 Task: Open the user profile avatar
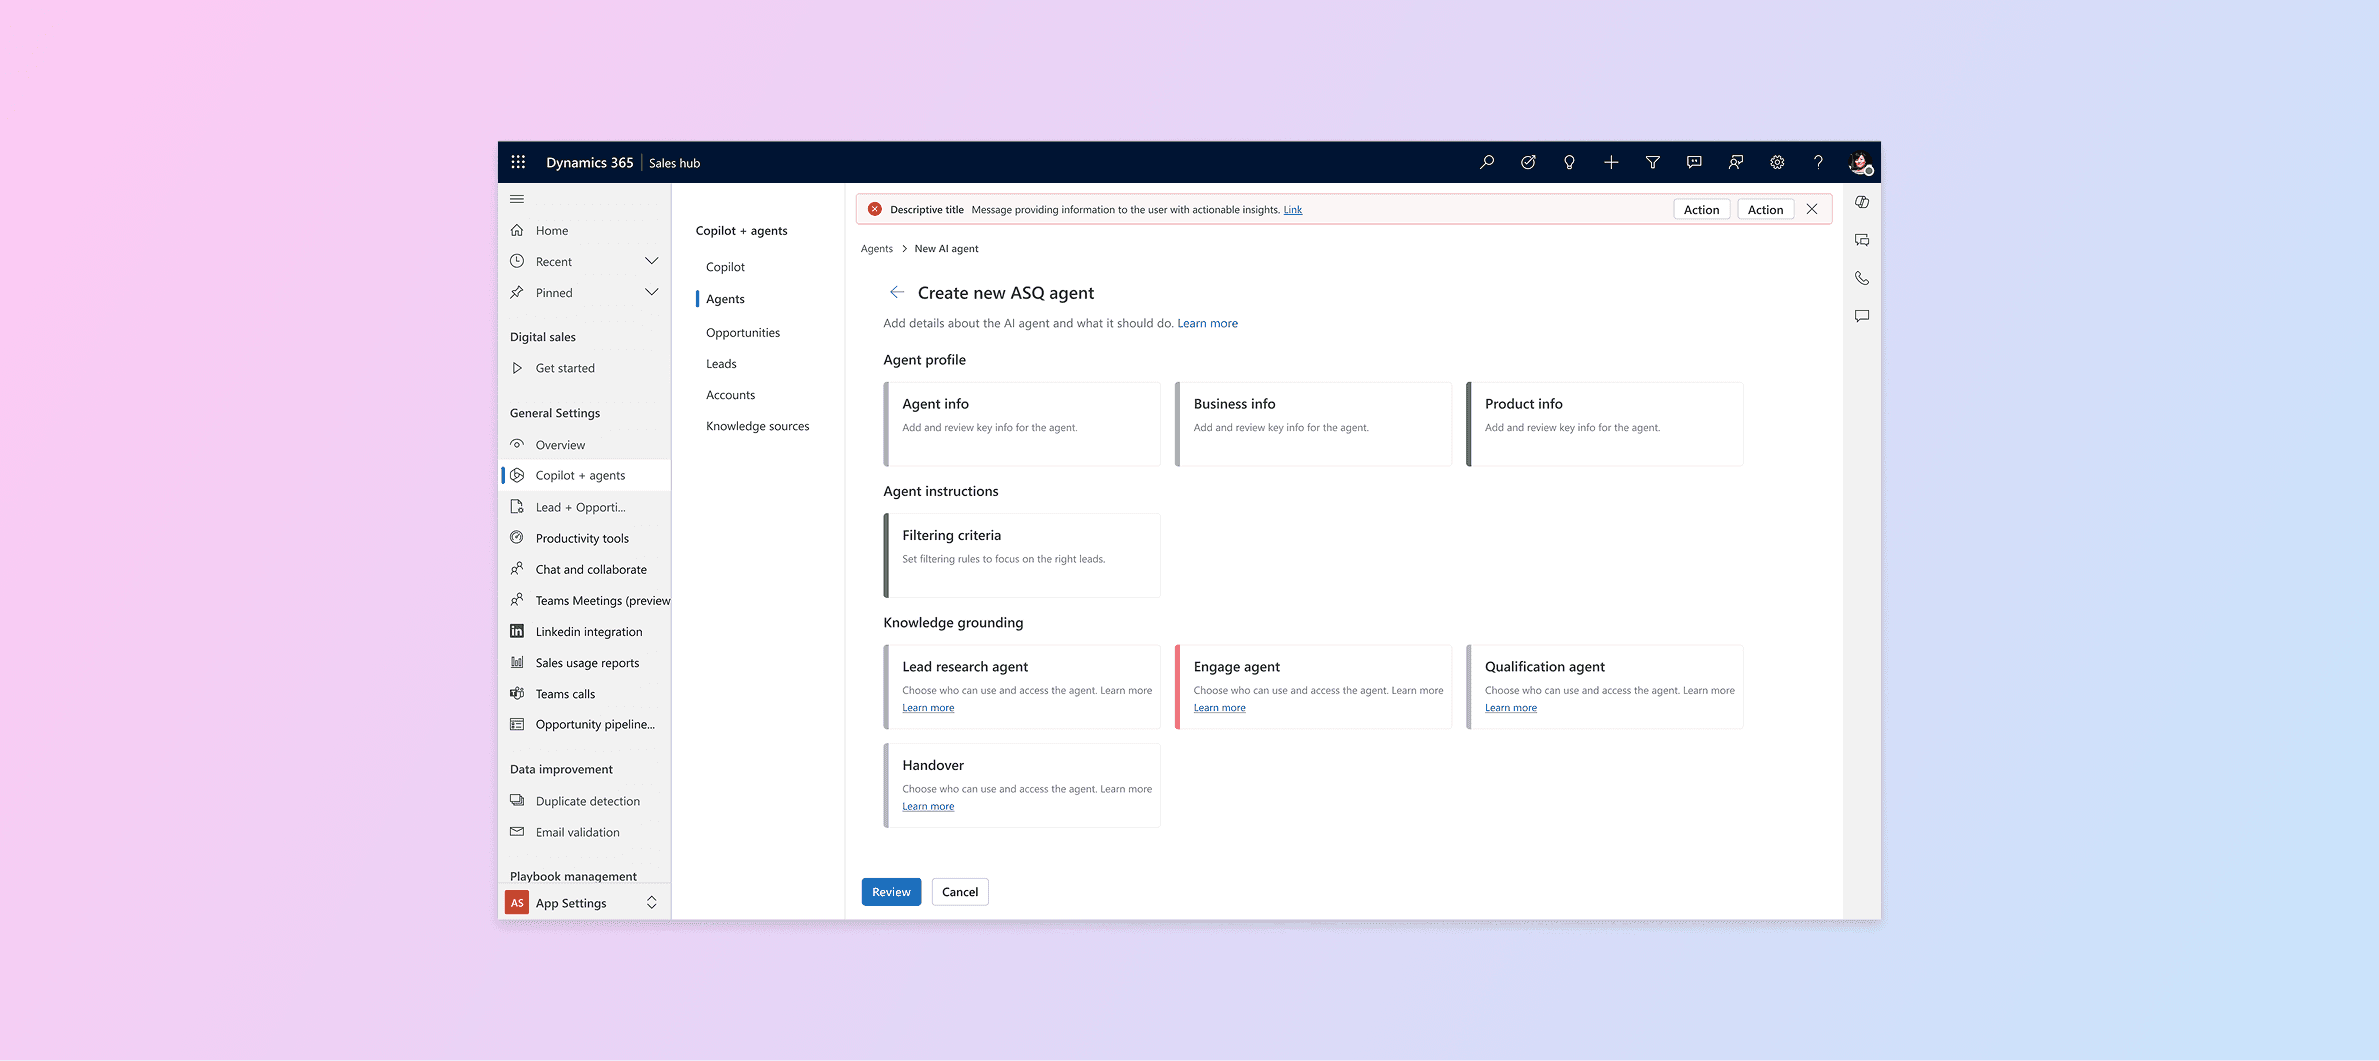pyautogui.click(x=1860, y=162)
